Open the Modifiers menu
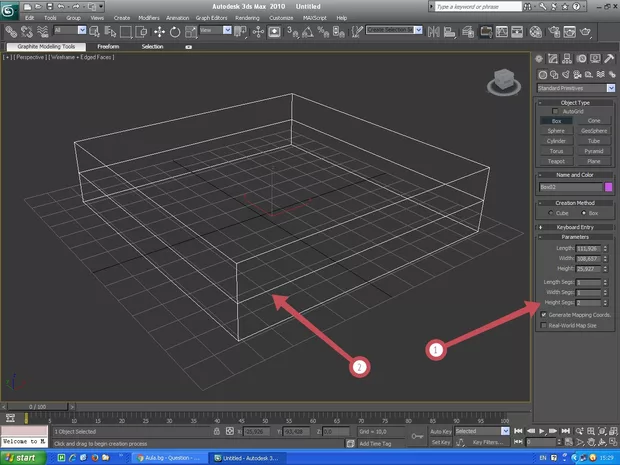The width and height of the screenshot is (620, 465). 148,18
